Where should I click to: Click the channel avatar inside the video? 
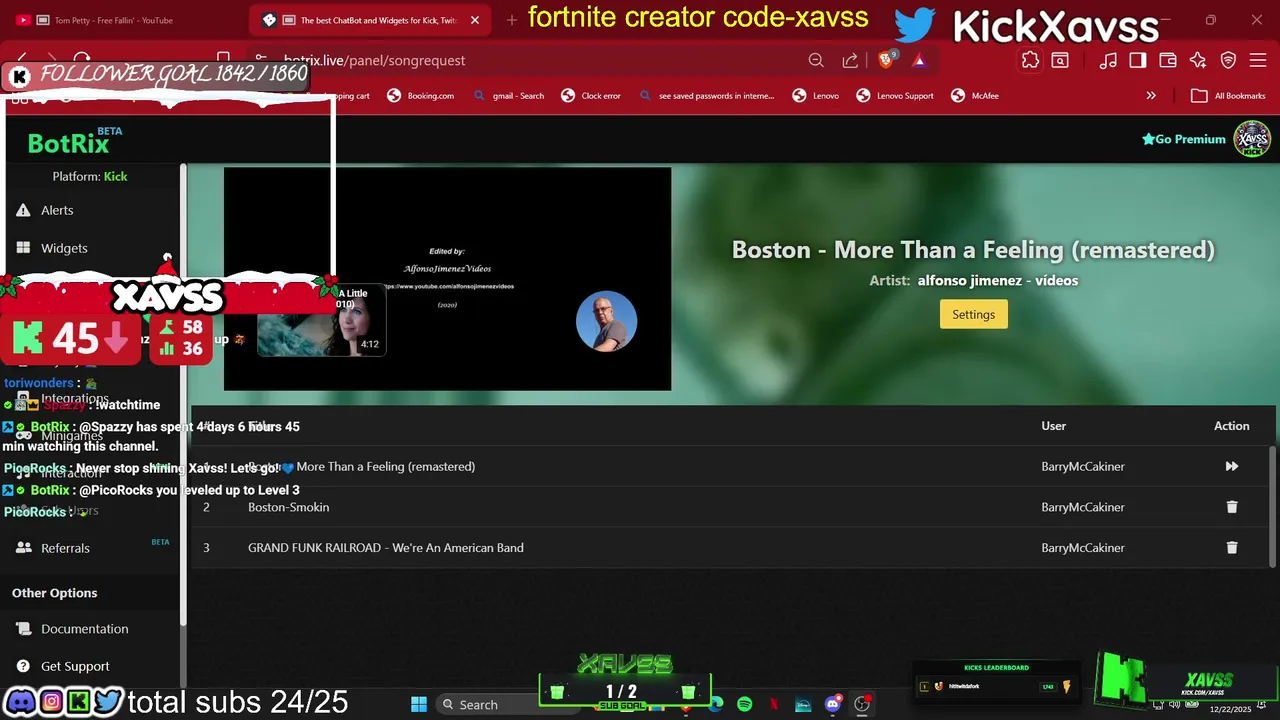[606, 321]
